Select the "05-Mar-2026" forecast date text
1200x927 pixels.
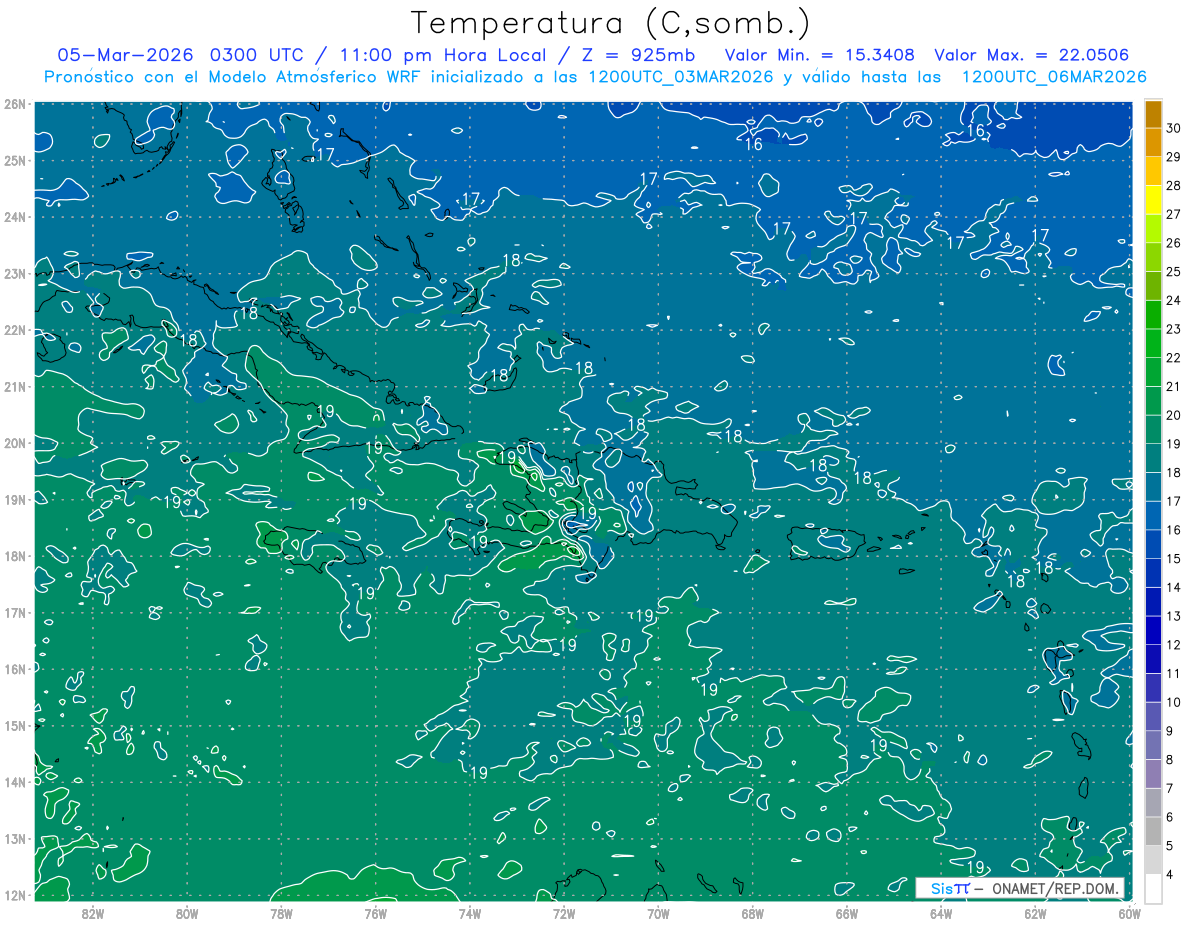point(125,55)
